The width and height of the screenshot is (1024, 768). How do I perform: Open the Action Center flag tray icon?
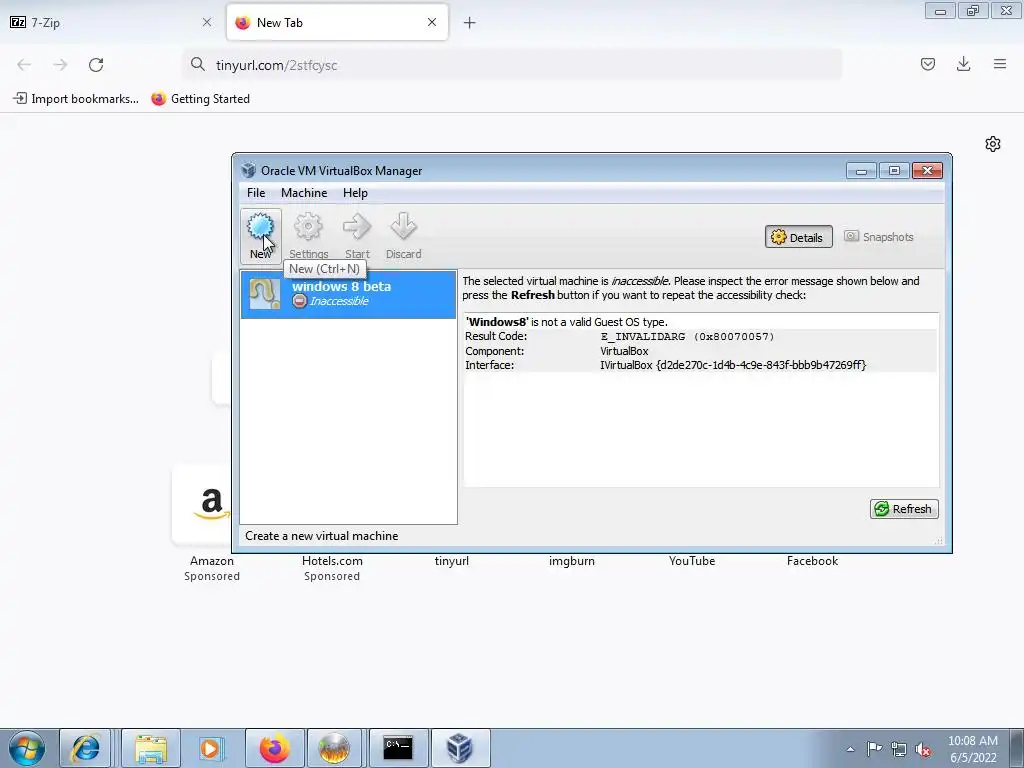tap(874, 749)
